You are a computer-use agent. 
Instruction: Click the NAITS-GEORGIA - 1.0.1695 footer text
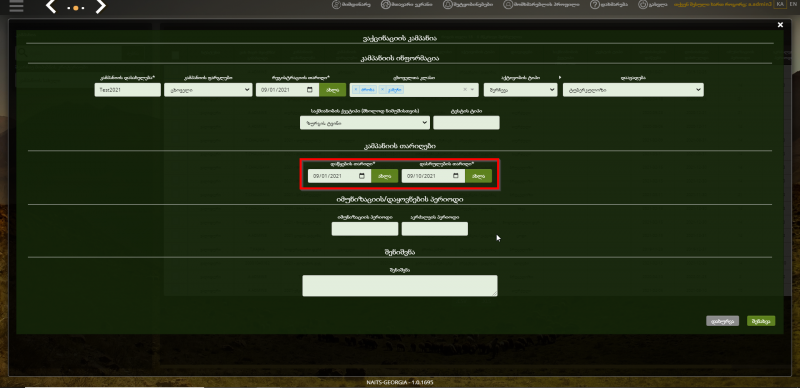(400, 382)
